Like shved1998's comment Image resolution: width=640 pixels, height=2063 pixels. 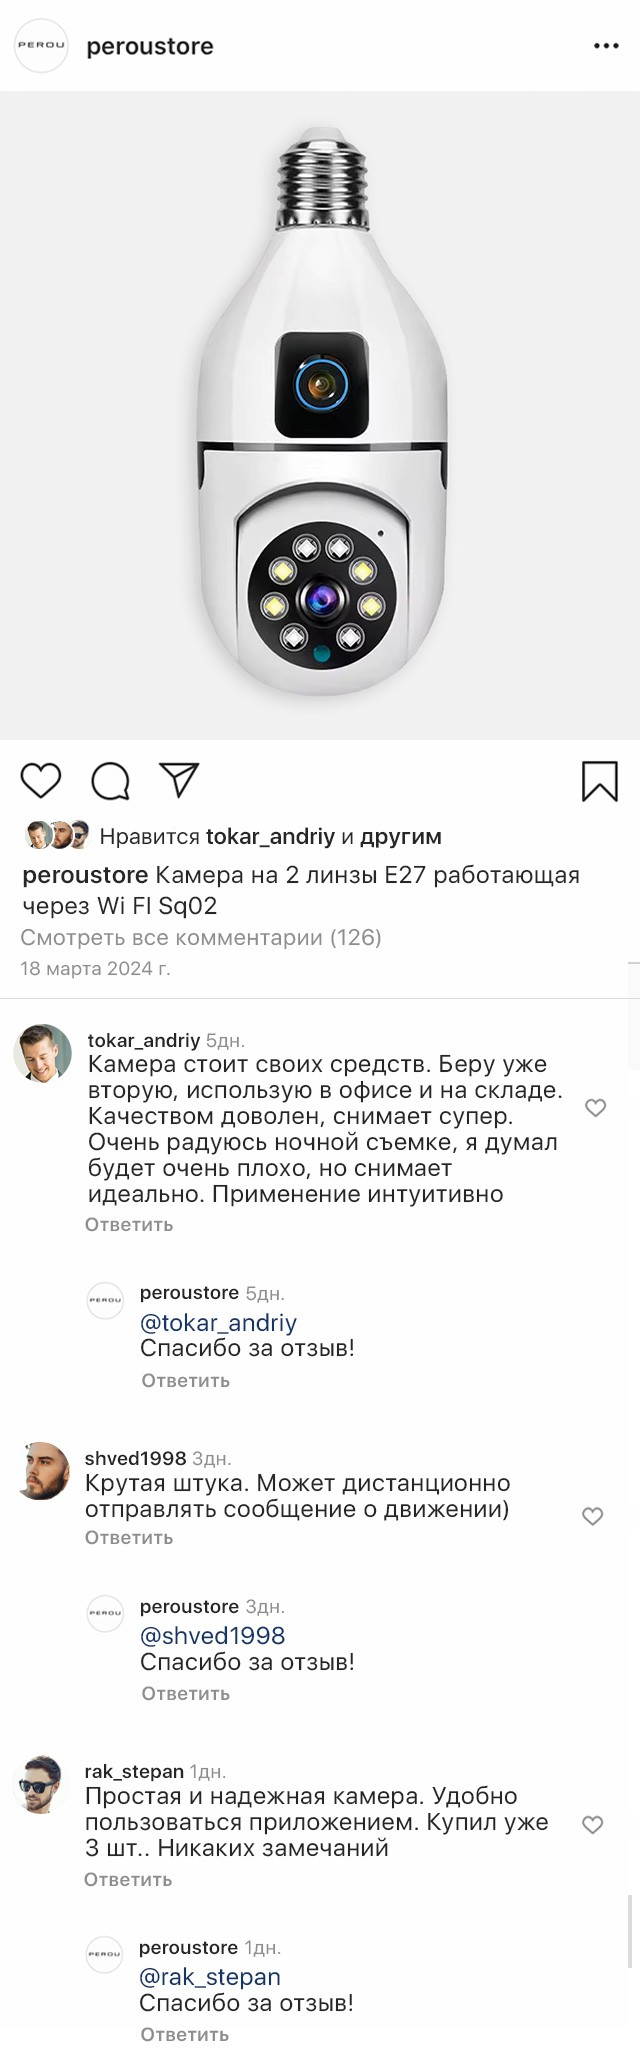point(593,1516)
